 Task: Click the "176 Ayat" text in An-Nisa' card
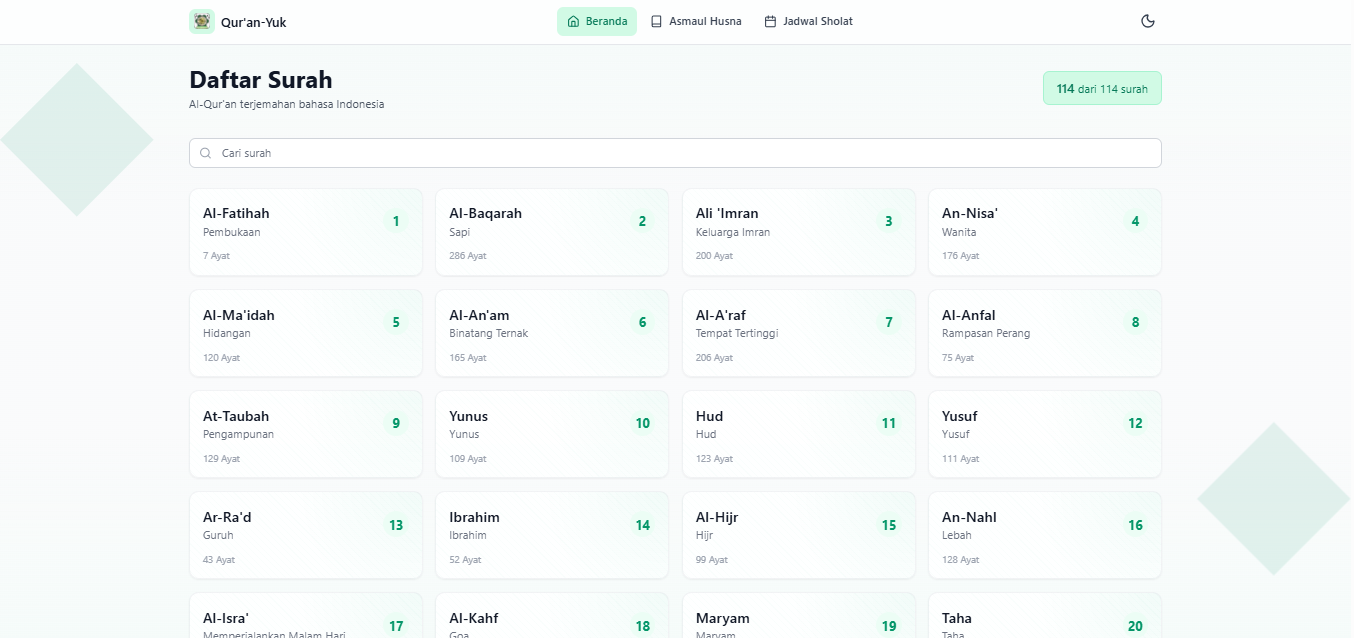[960, 256]
